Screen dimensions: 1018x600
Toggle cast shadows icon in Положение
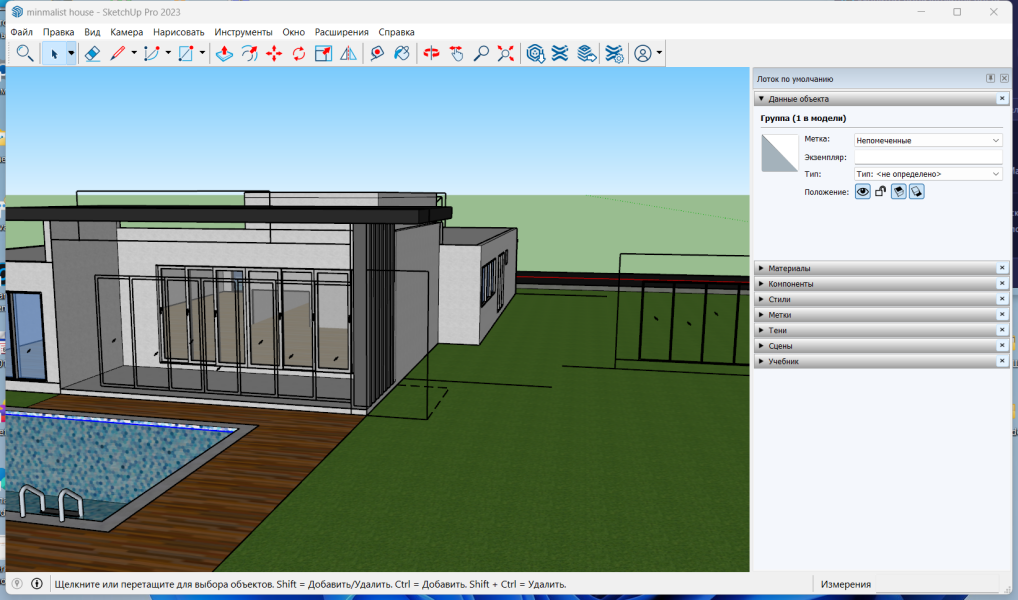pyautogui.click(x=899, y=192)
